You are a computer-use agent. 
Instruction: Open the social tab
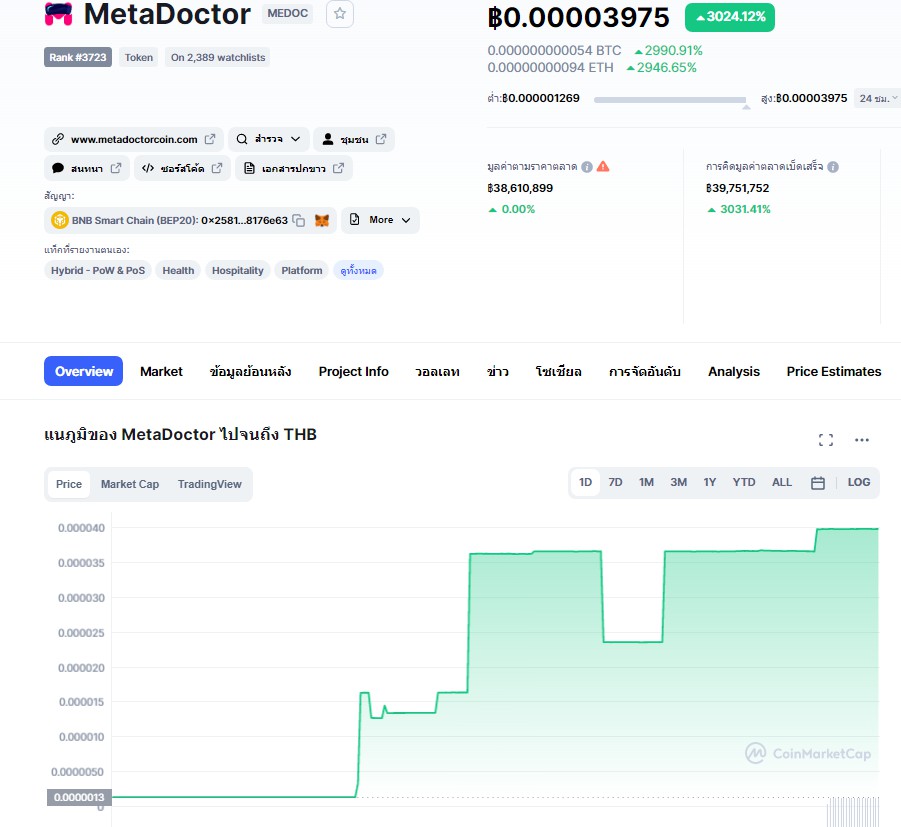(559, 372)
